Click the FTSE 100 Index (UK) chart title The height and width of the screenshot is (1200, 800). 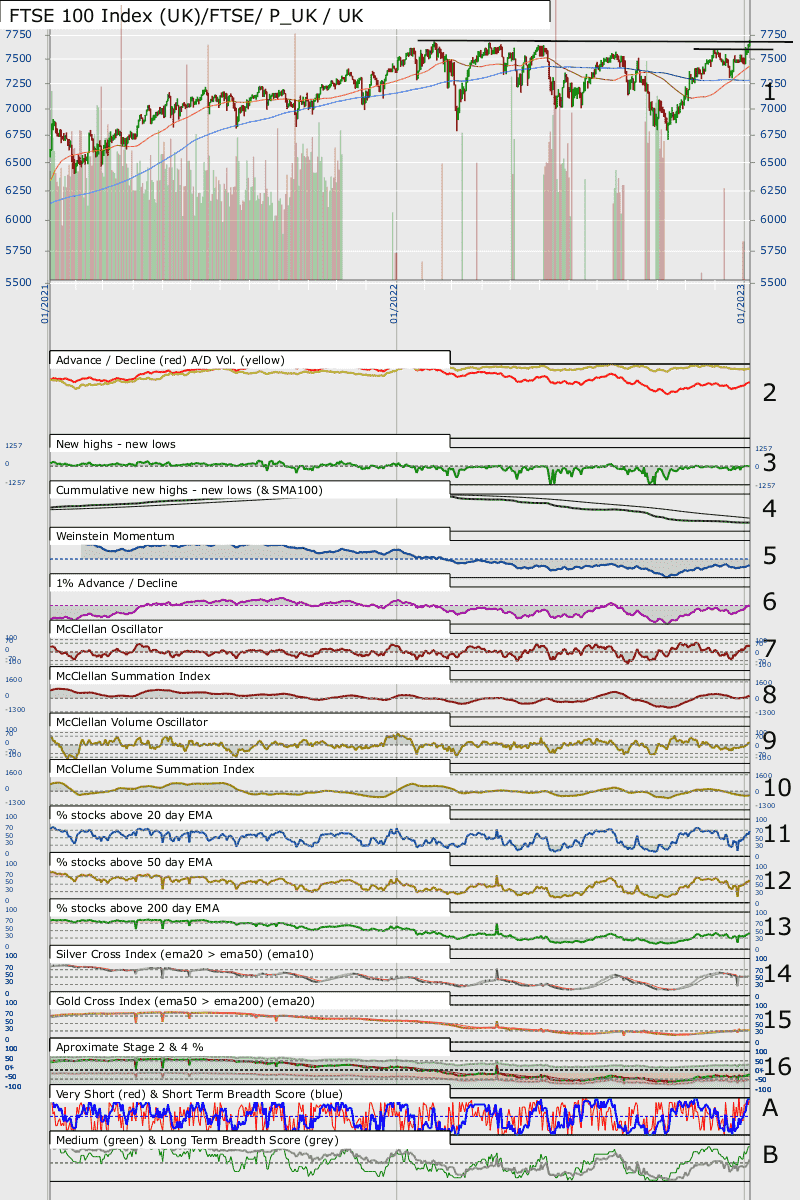coord(186,16)
